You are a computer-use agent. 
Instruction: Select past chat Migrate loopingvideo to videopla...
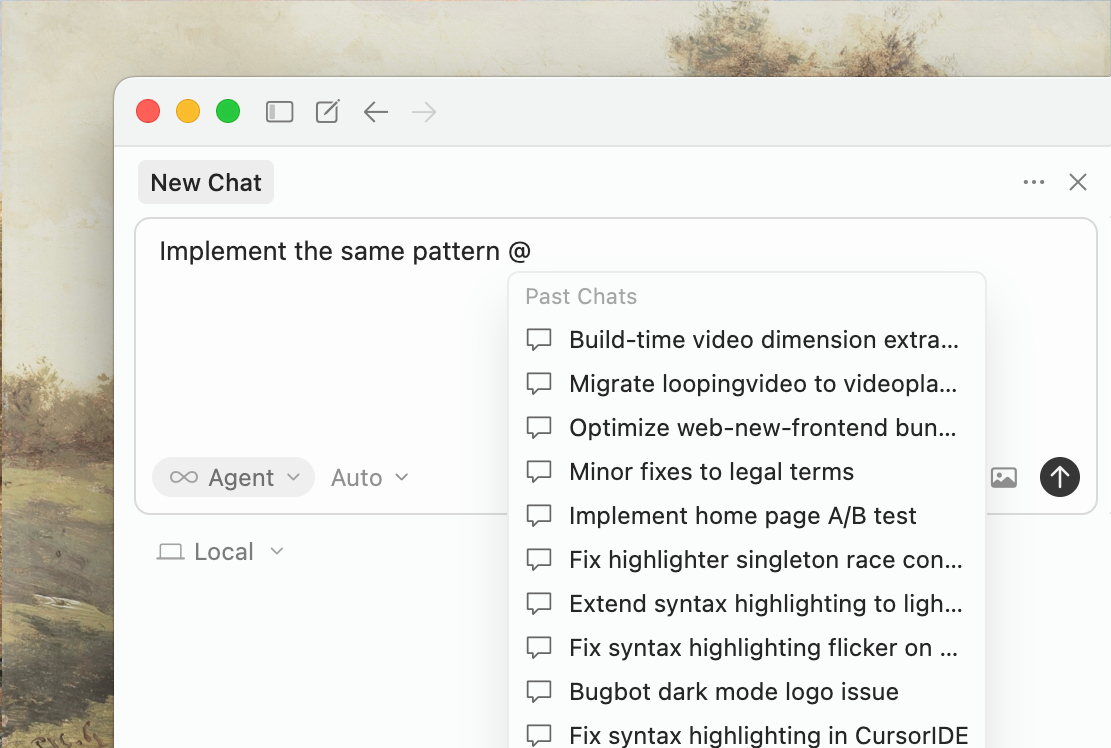coord(764,383)
